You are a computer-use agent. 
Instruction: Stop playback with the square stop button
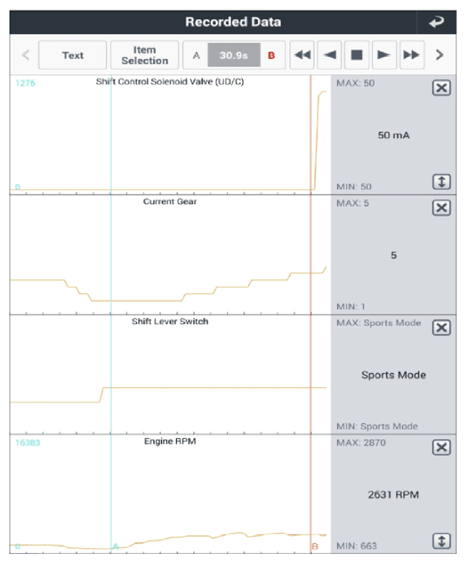click(356, 55)
